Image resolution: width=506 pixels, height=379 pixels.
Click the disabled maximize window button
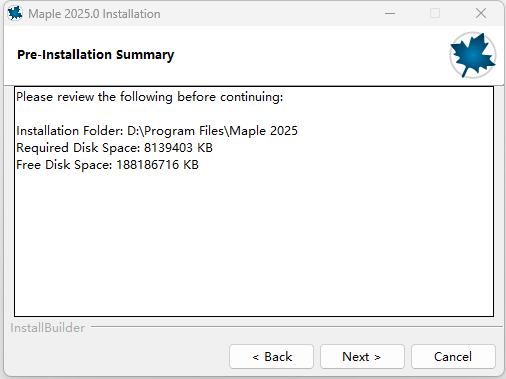click(435, 14)
